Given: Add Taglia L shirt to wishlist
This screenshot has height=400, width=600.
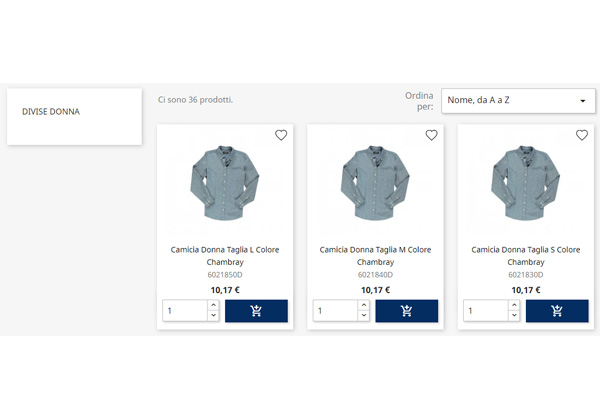Looking at the screenshot, I should [281, 135].
